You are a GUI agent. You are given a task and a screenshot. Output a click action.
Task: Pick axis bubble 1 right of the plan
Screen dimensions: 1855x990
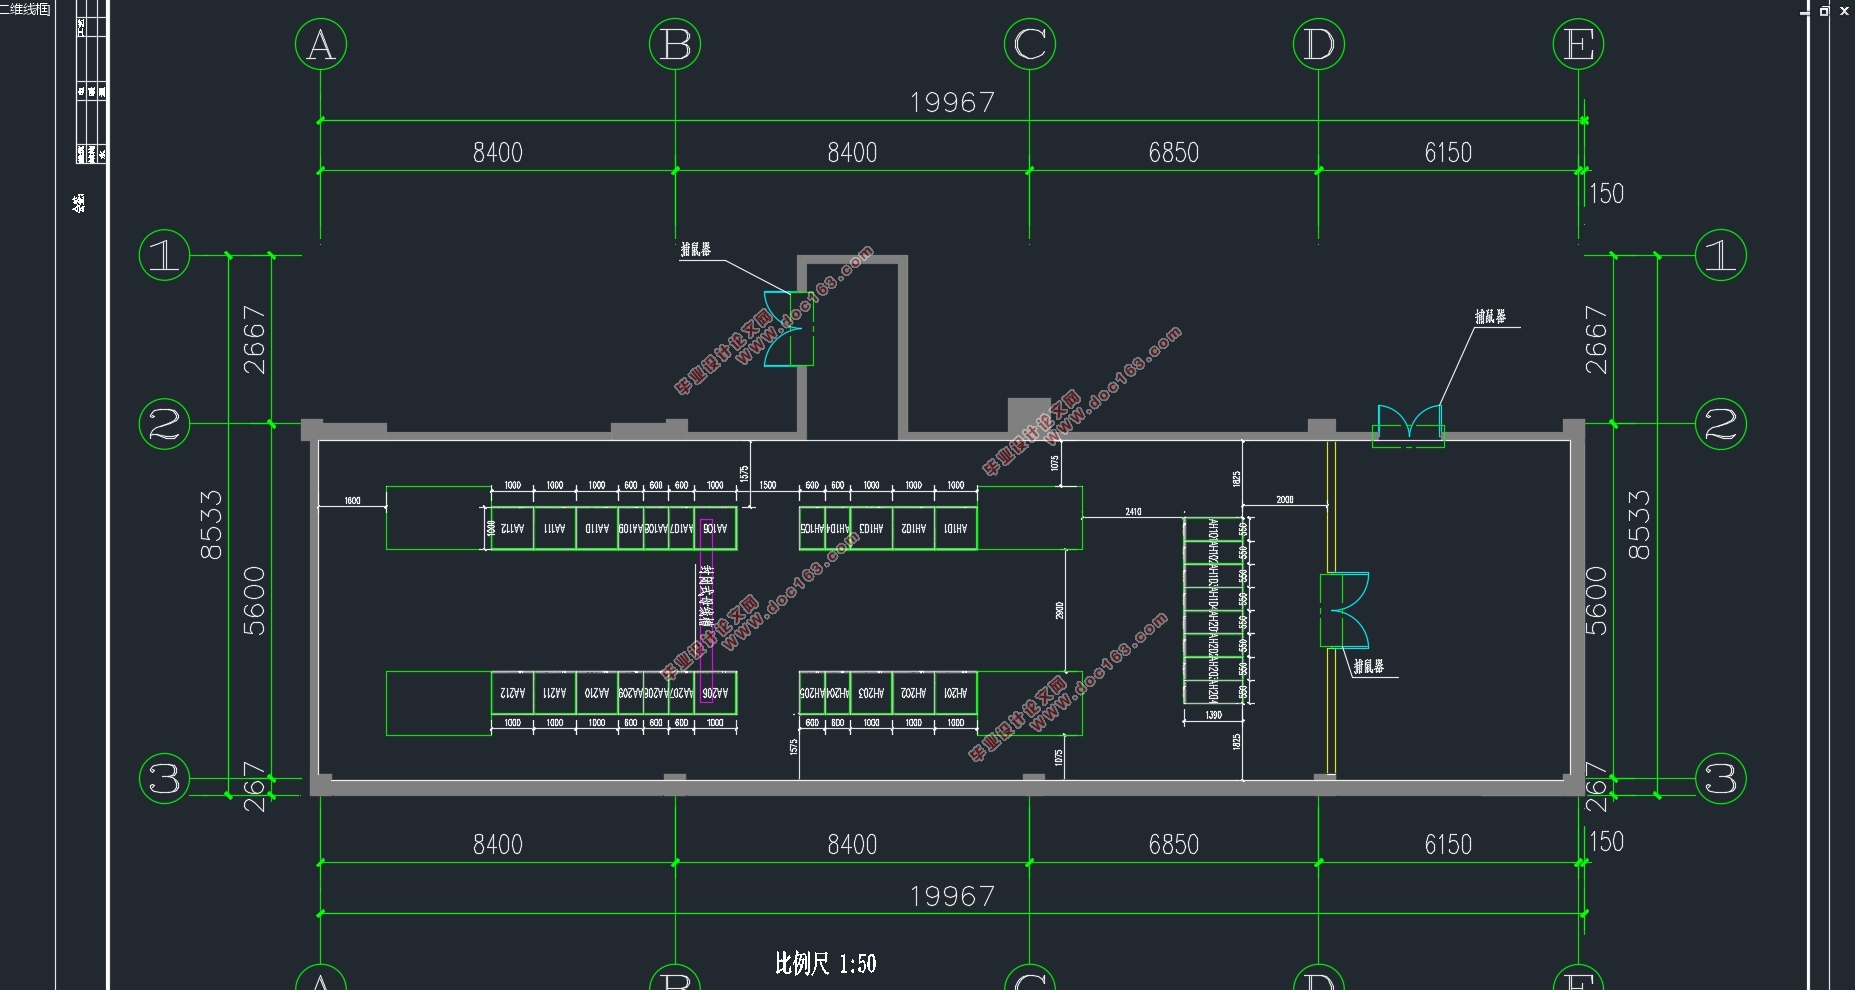click(x=1720, y=255)
